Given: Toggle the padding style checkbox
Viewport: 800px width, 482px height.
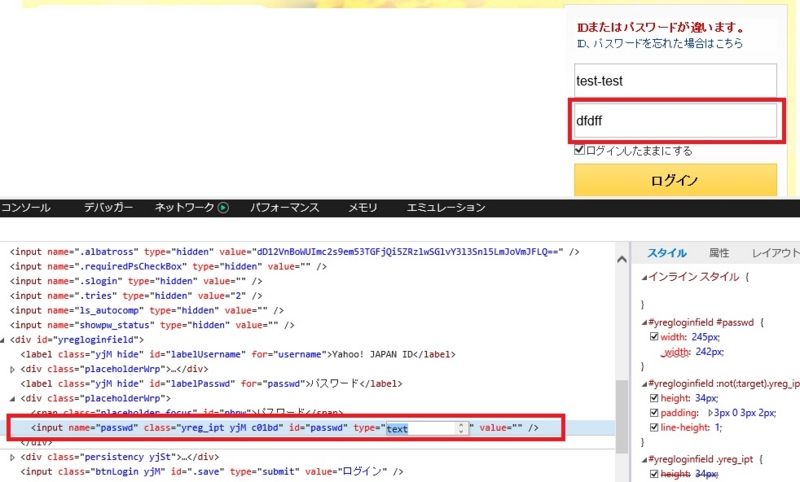Looking at the screenshot, I should pos(654,413).
